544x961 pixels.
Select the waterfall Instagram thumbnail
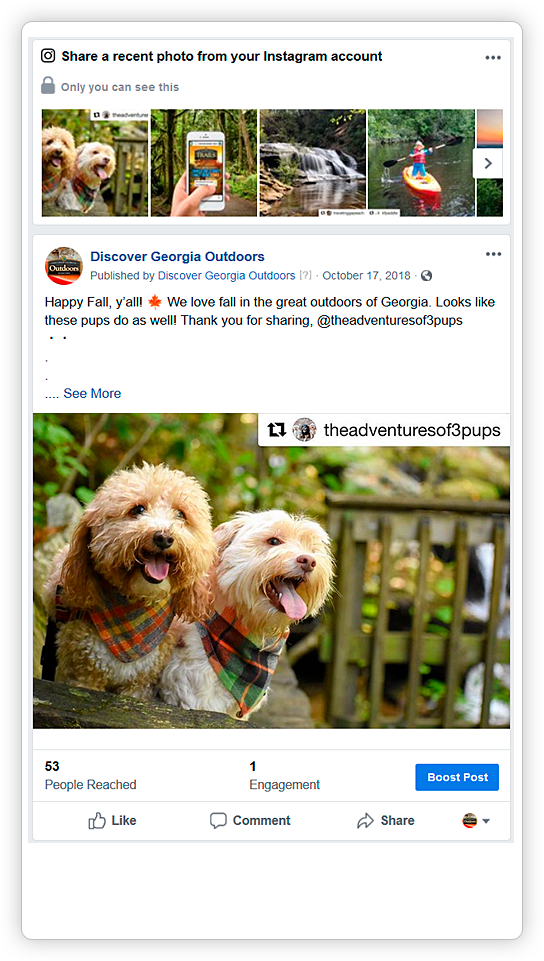[x=312, y=162]
